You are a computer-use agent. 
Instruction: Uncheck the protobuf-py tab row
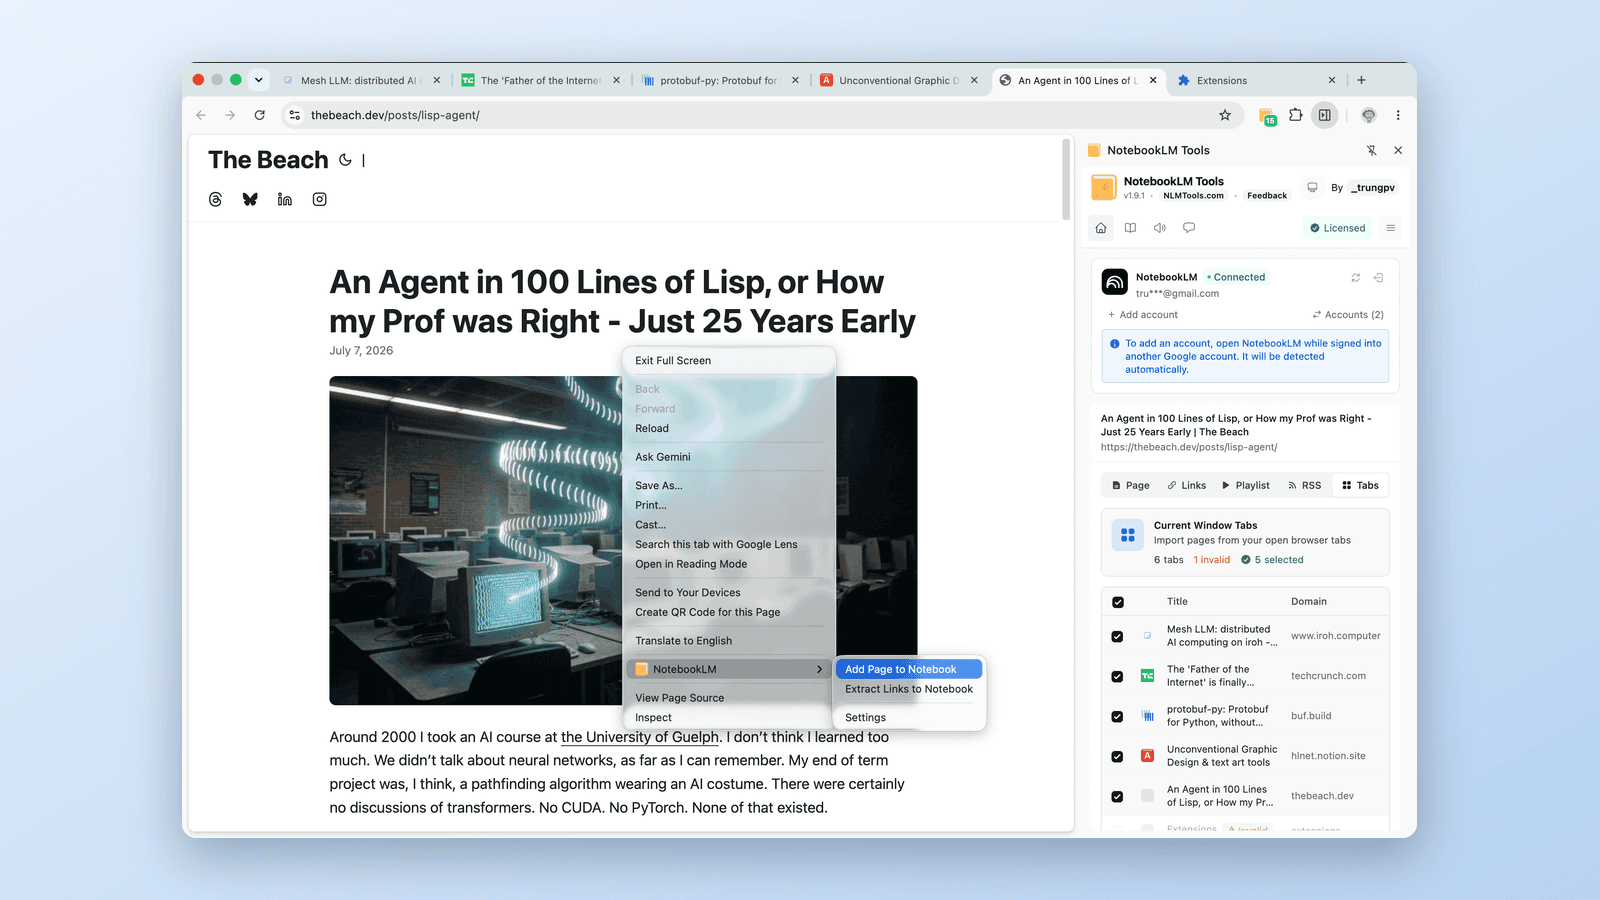(x=1117, y=716)
